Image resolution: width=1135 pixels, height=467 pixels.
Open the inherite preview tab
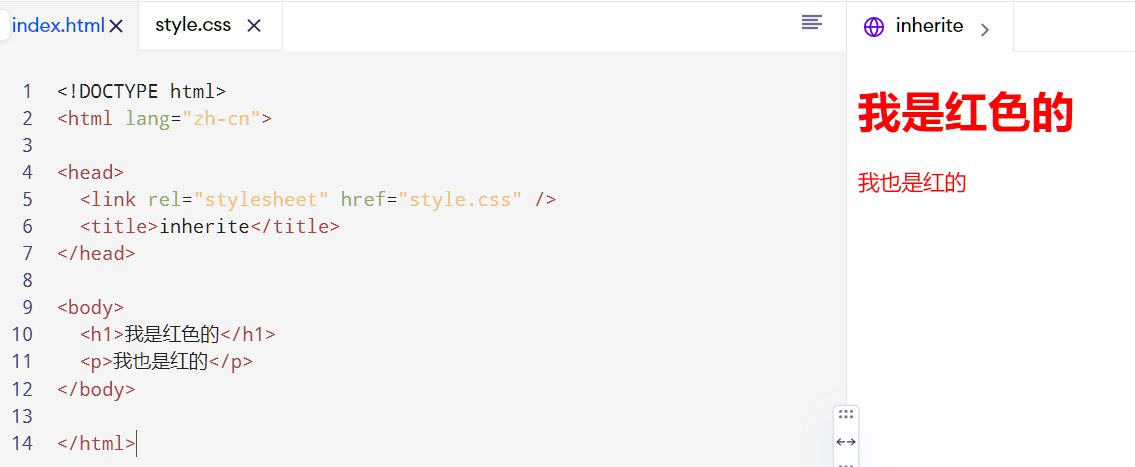929,26
